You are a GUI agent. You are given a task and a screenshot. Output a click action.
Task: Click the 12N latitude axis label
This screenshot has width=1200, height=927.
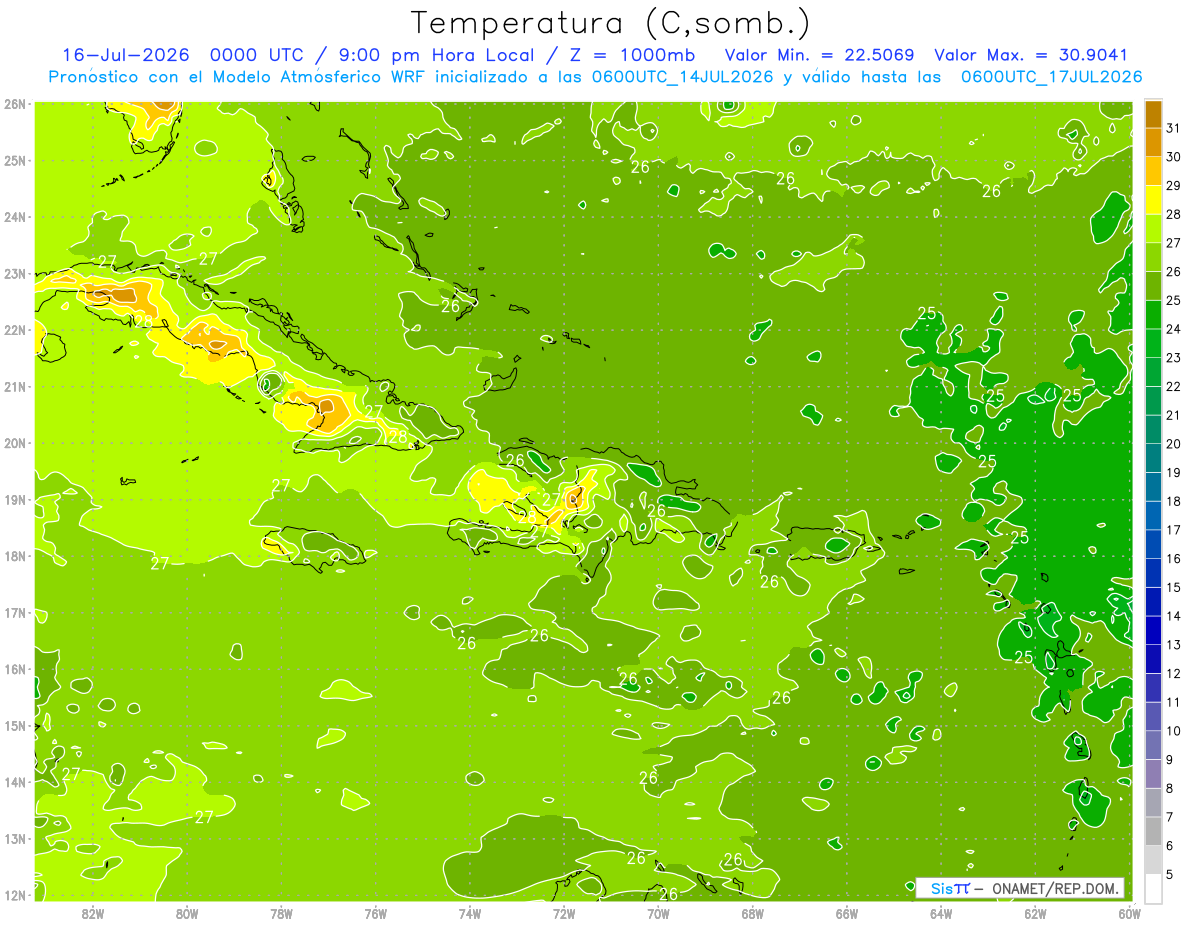click(x=15, y=895)
